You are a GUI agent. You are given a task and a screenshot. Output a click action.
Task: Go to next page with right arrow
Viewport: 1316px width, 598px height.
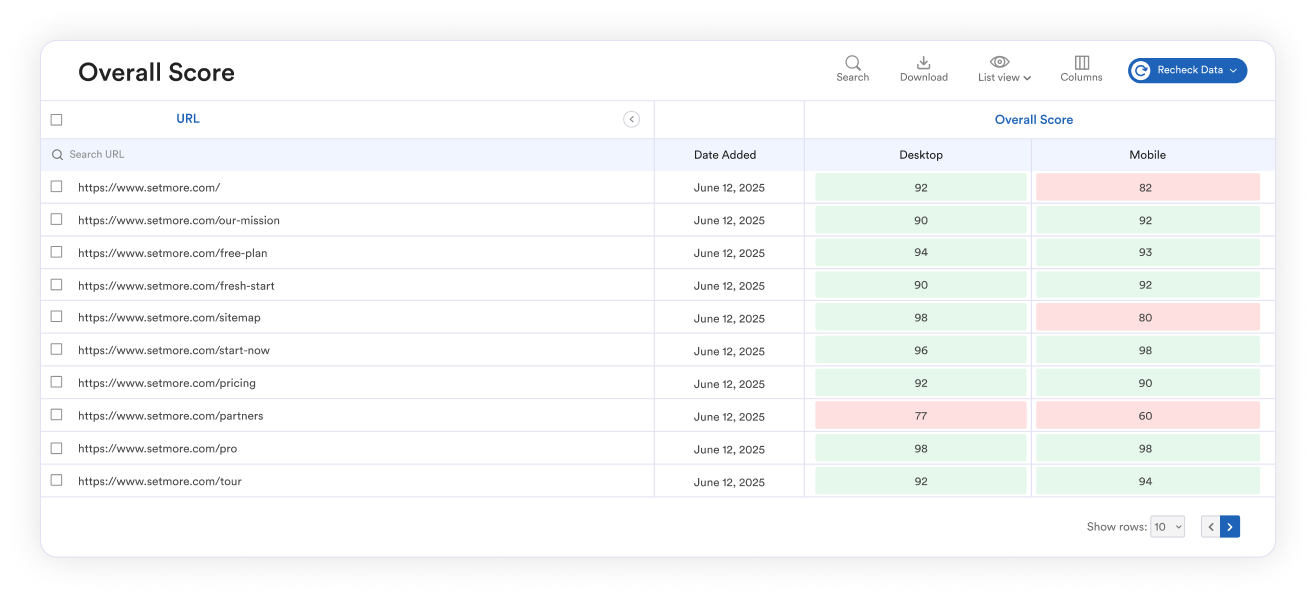point(1230,527)
